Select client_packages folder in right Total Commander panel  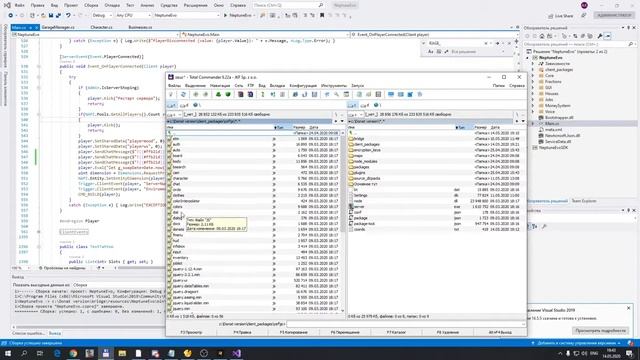[367, 144]
